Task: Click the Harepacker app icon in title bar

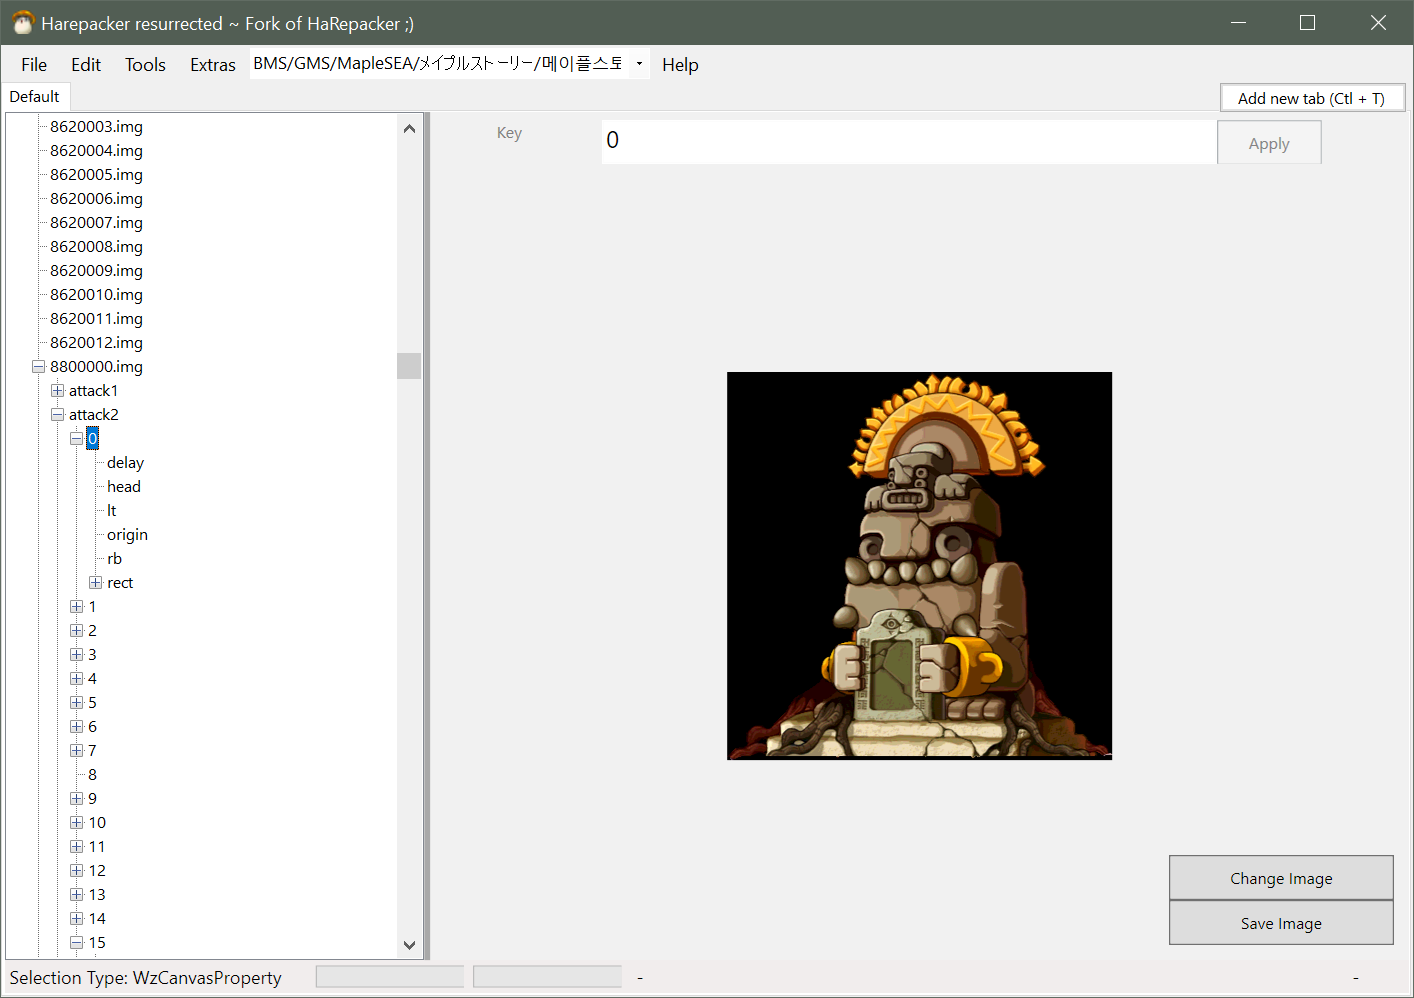Action: pyautogui.click(x=23, y=23)
